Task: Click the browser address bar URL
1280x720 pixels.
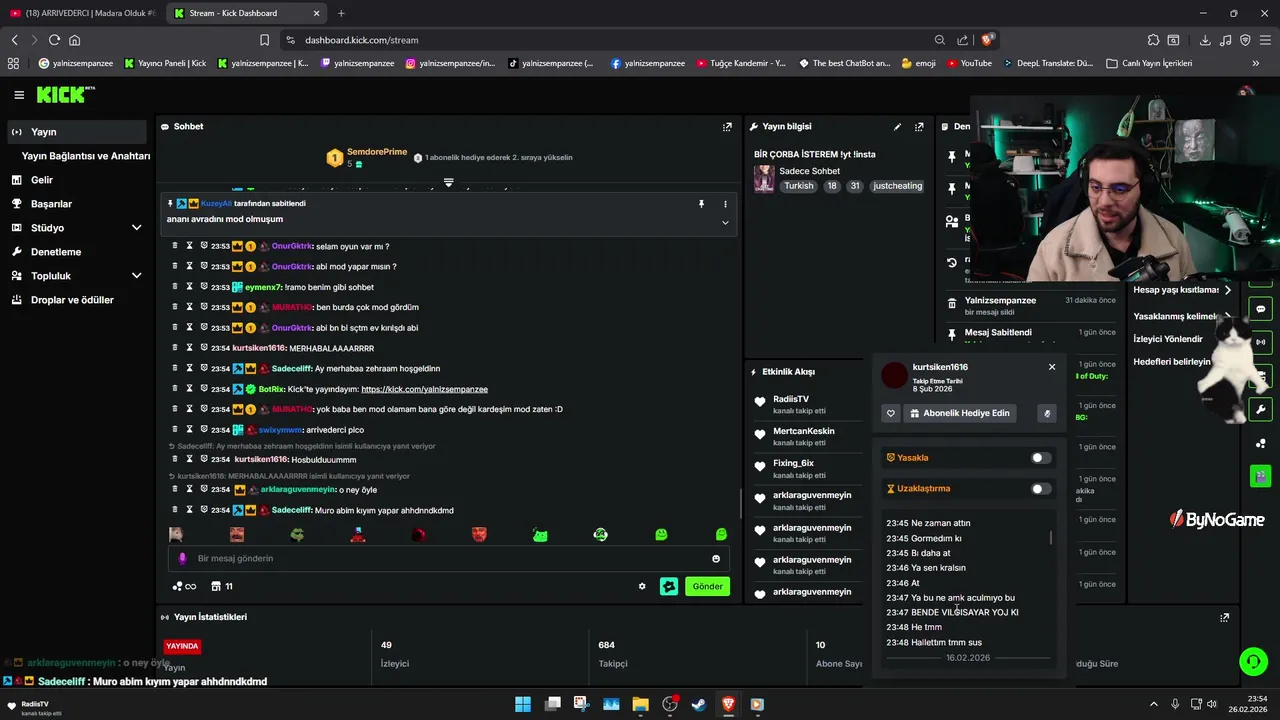Action: tap(361, 40)
